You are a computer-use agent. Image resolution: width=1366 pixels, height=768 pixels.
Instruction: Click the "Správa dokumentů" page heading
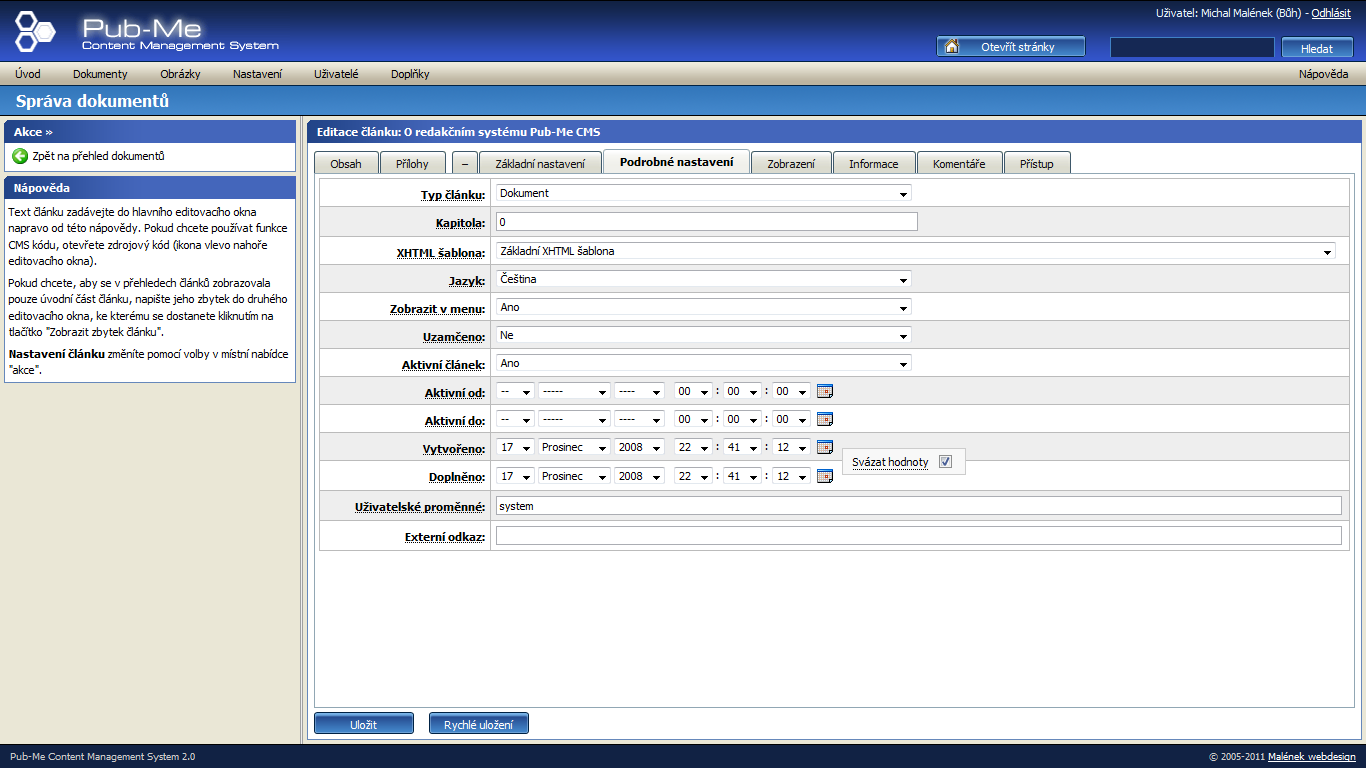pos(92,102)
